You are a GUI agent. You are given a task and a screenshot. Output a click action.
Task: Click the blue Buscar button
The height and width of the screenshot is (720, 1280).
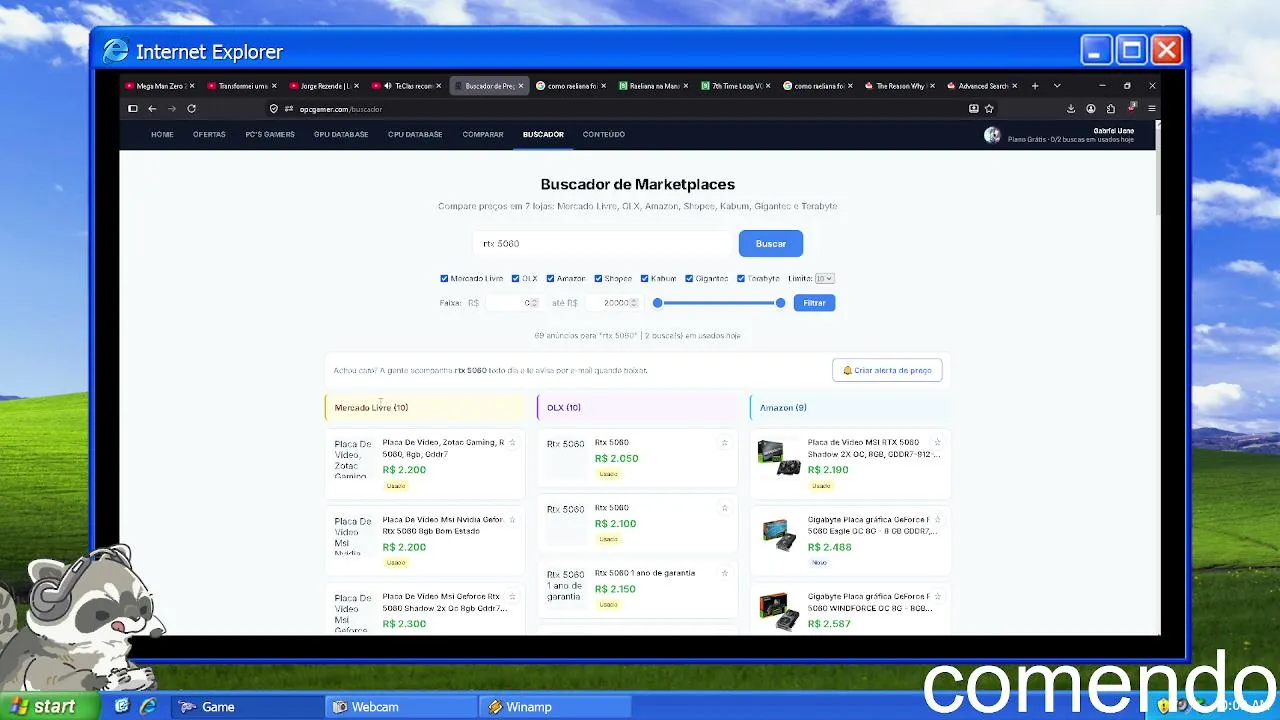point(771,244)
